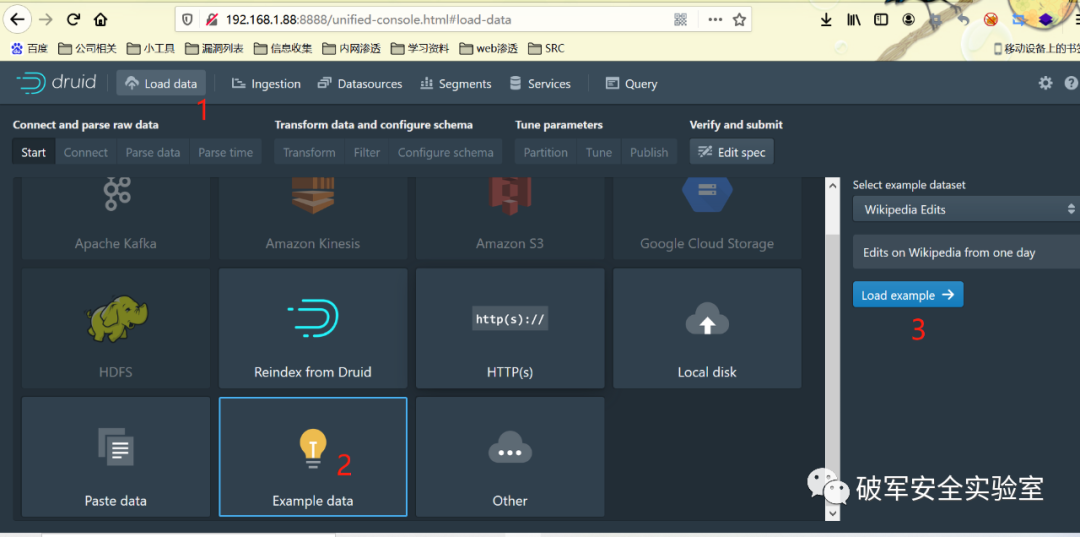Click the address bar URL

368,20
